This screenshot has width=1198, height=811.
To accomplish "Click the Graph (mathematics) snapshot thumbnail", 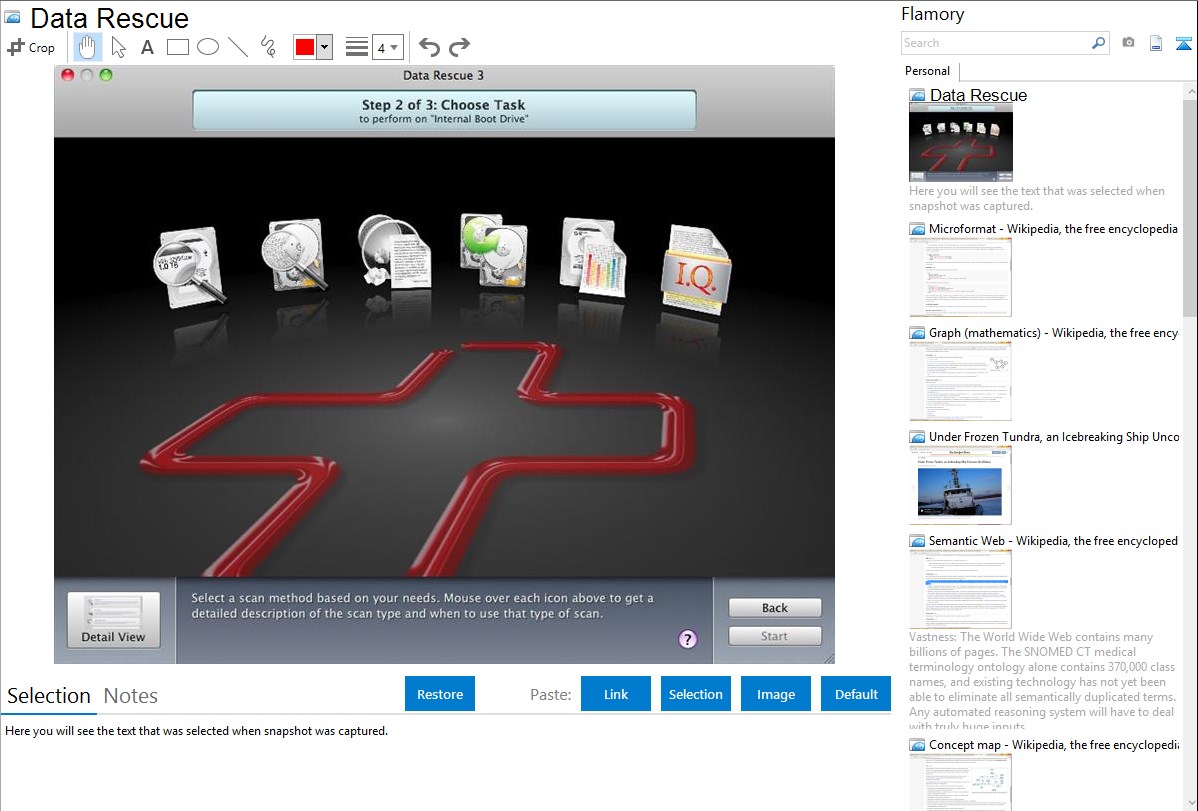I will pyautogui.click(x=960, y=381).
